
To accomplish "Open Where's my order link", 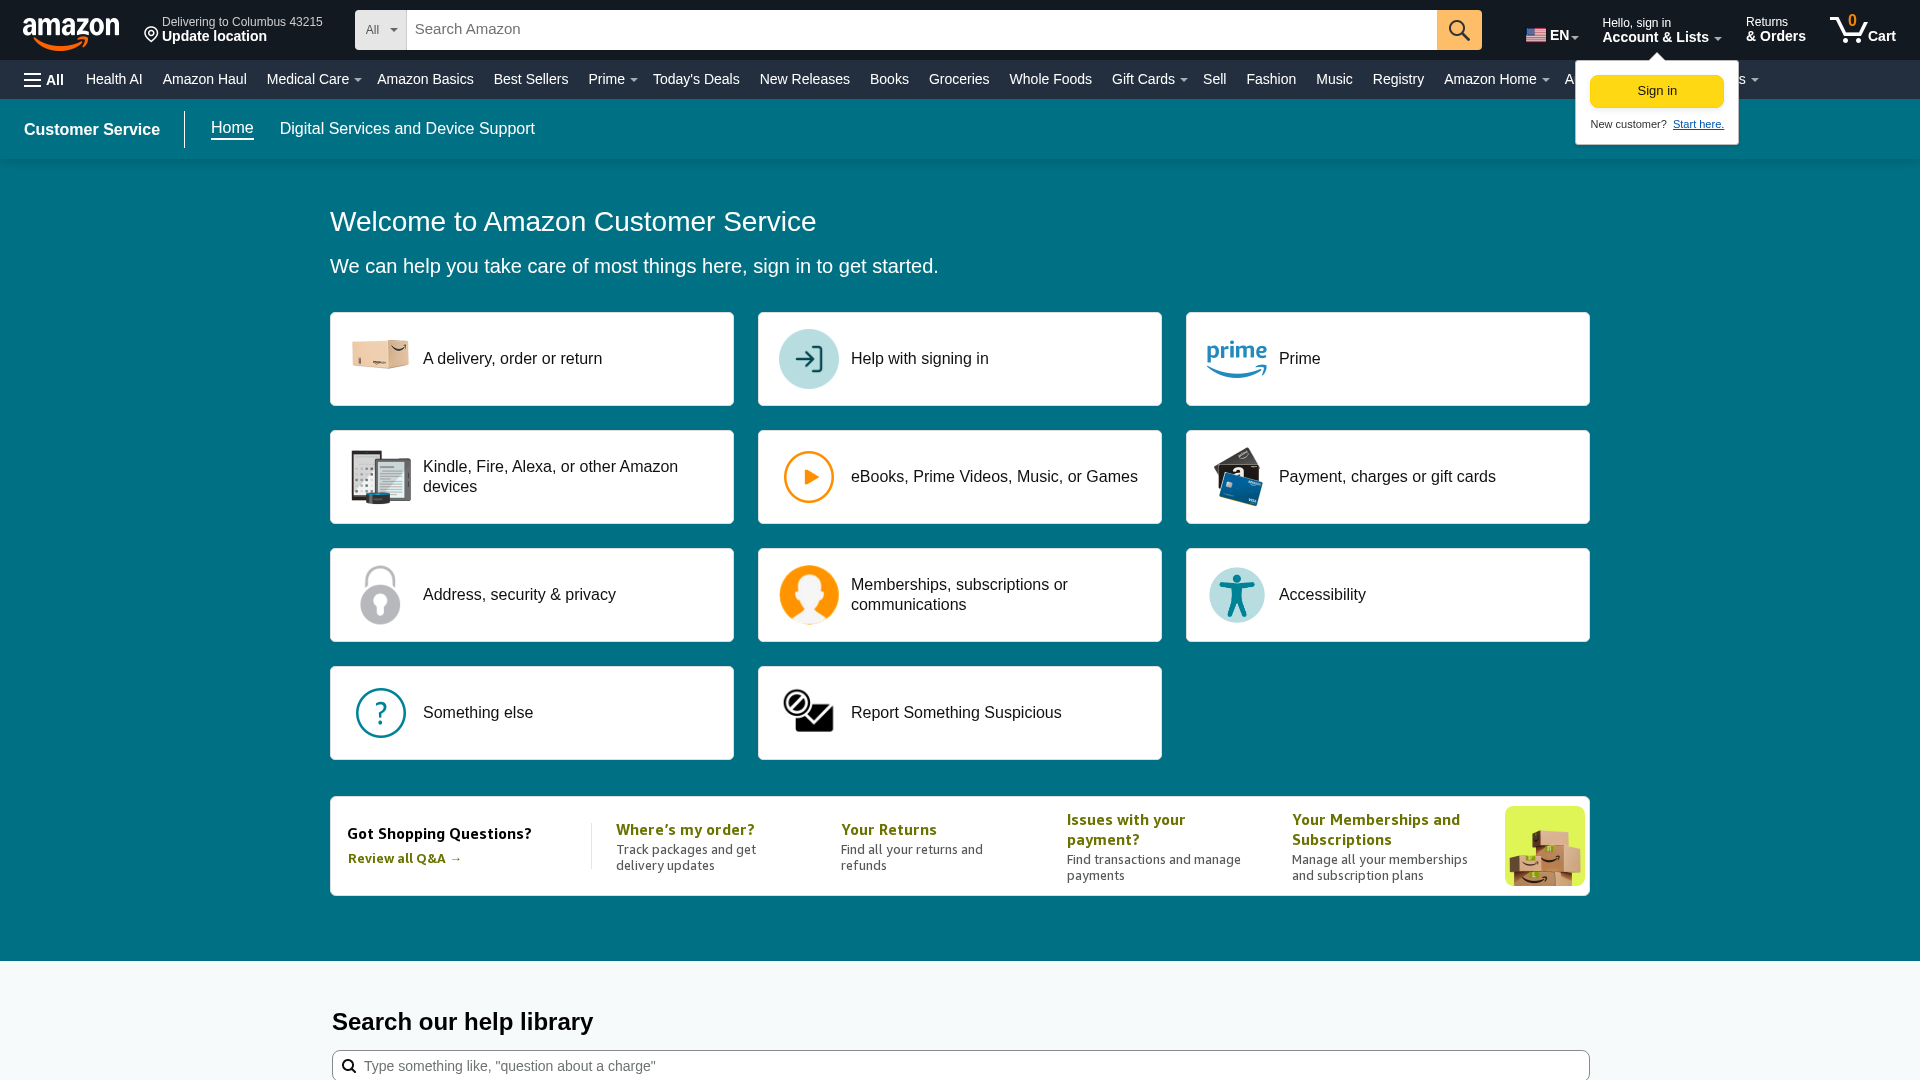I will point(685,830).
